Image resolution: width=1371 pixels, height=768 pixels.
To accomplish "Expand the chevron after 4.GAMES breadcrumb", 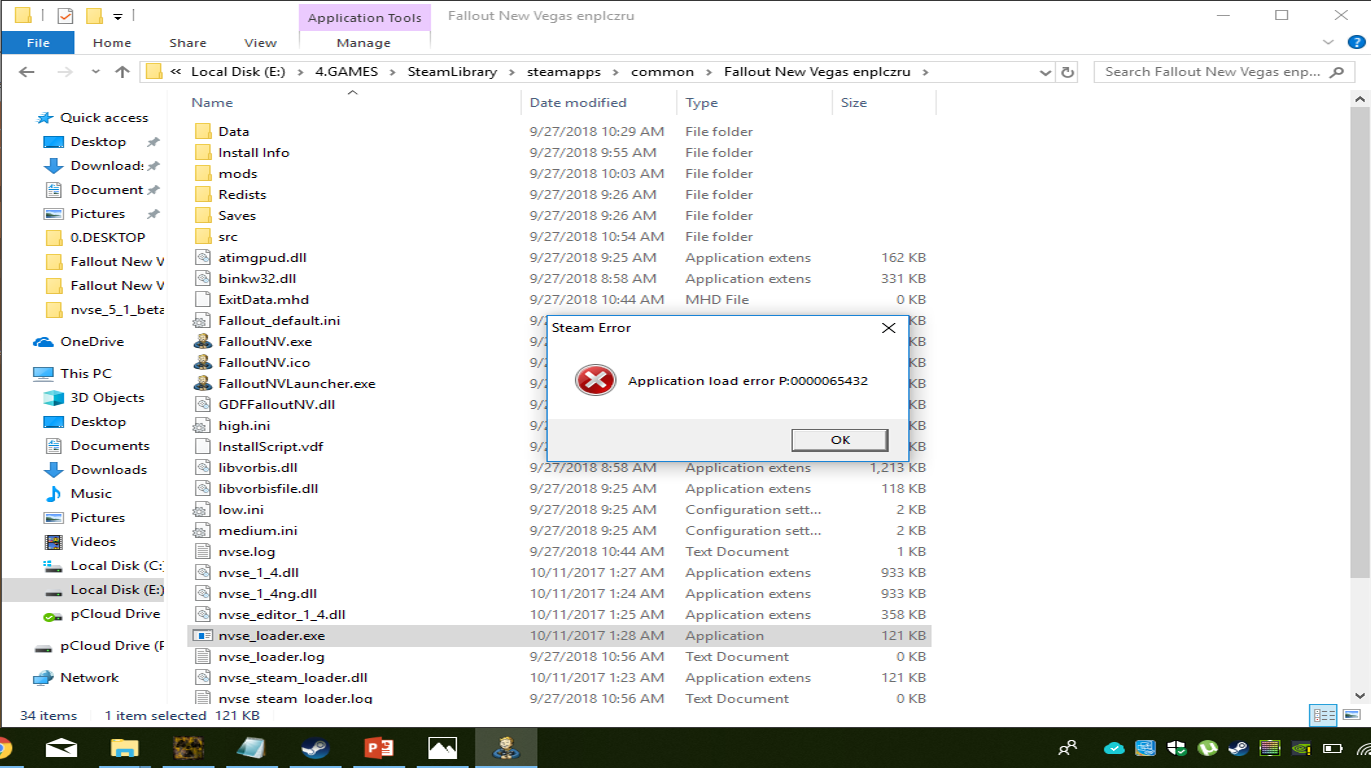I will (393, 72).
